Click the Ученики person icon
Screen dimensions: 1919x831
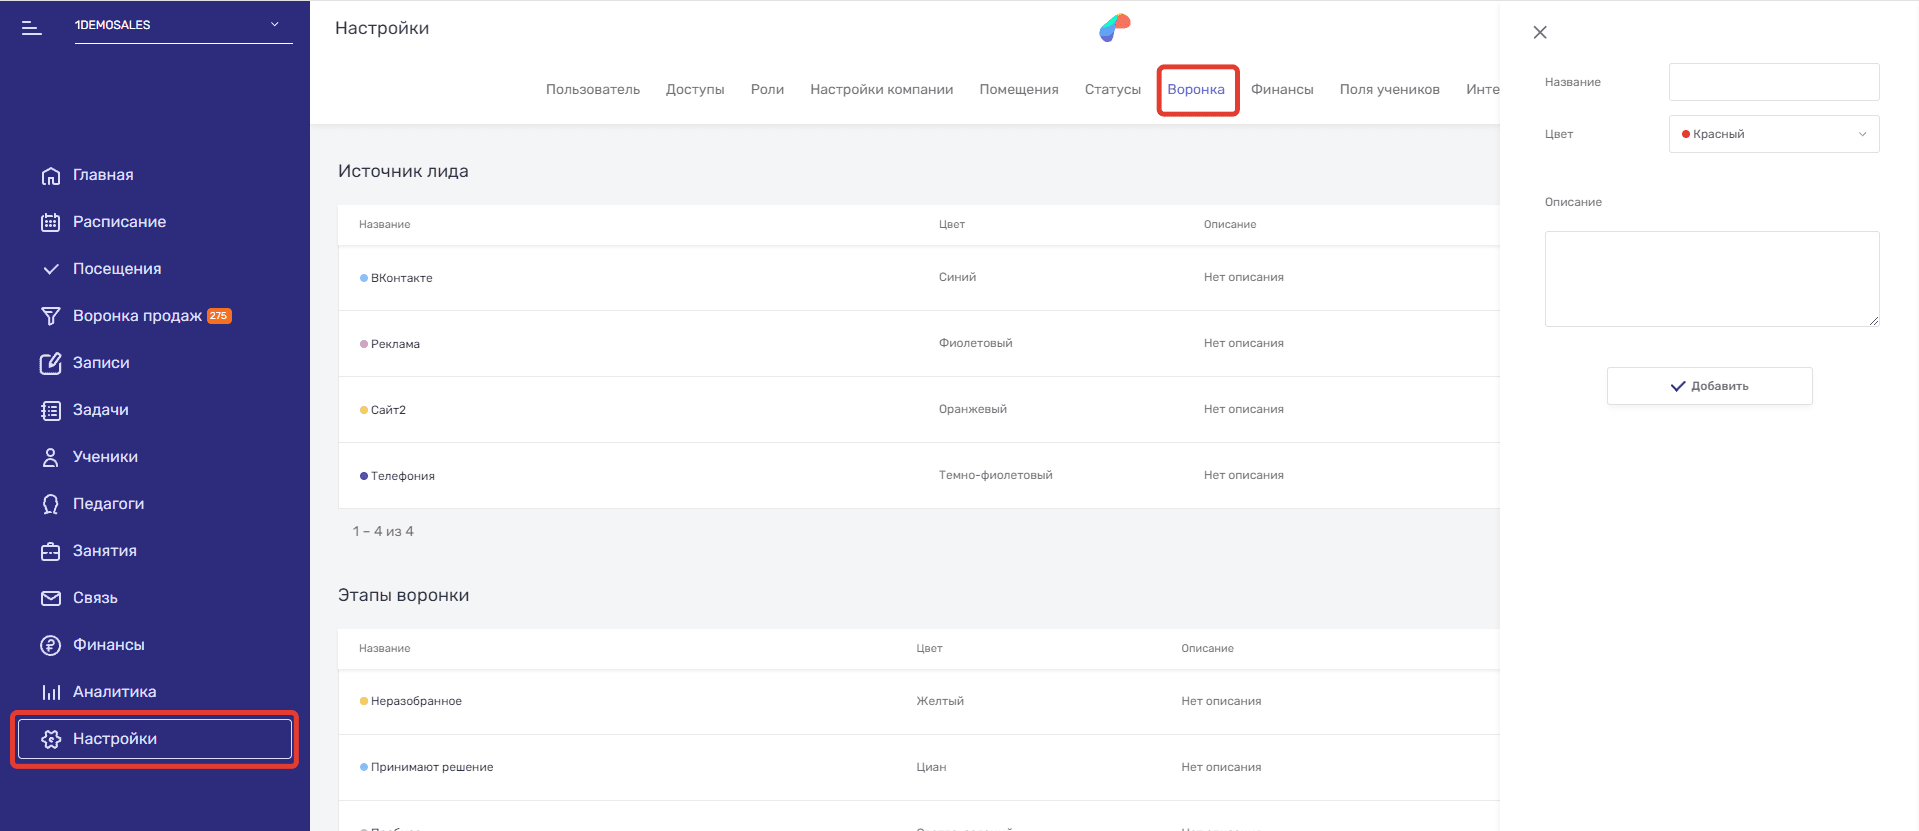click(50, 458)
